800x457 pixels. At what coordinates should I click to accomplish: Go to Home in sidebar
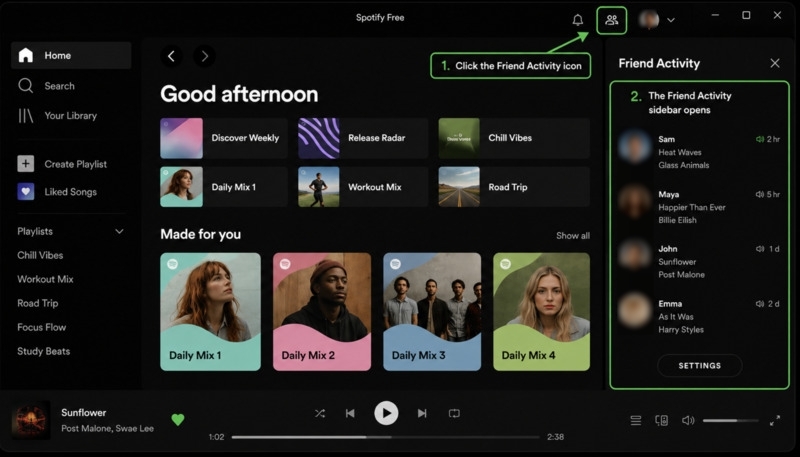[x=71, y=55]
